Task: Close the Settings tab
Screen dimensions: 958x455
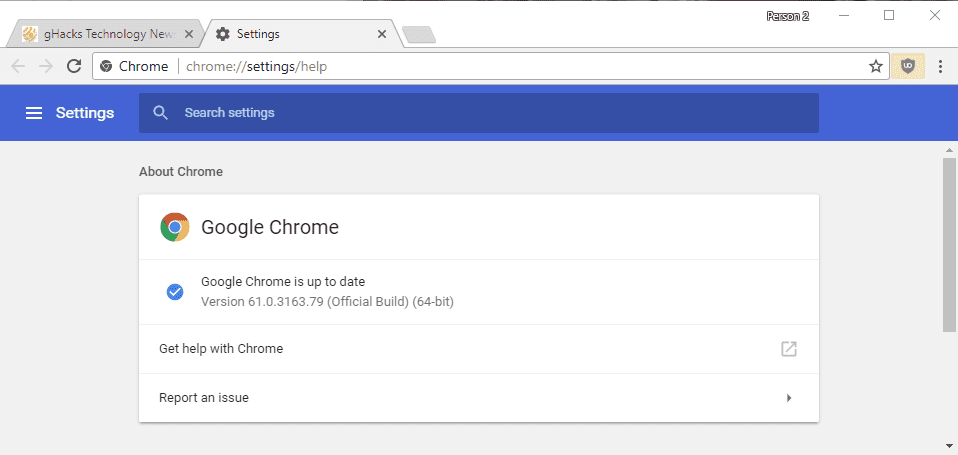Action: click(382, 34)
